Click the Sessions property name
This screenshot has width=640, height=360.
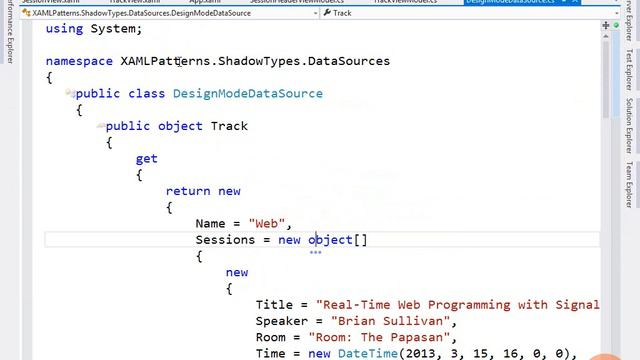coord(225,240)
